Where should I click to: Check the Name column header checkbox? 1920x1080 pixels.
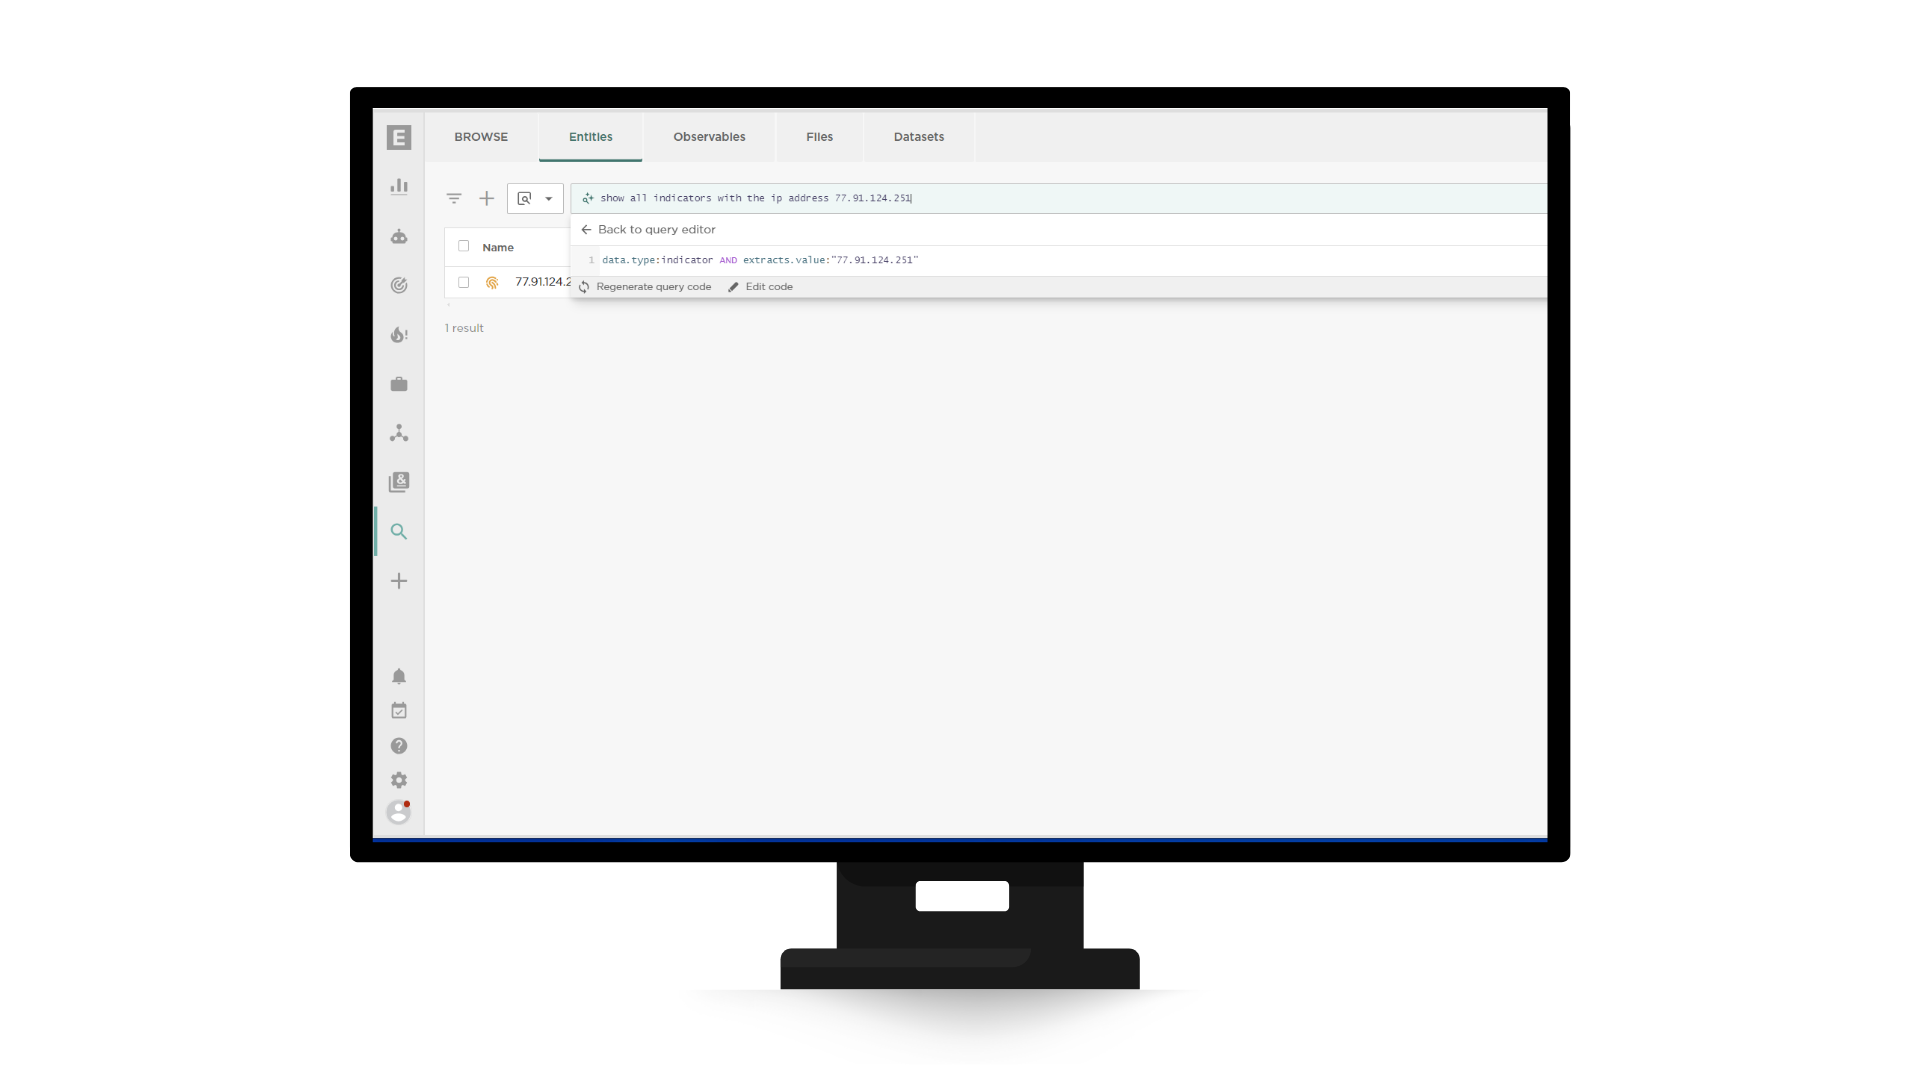tap(463, 245)
